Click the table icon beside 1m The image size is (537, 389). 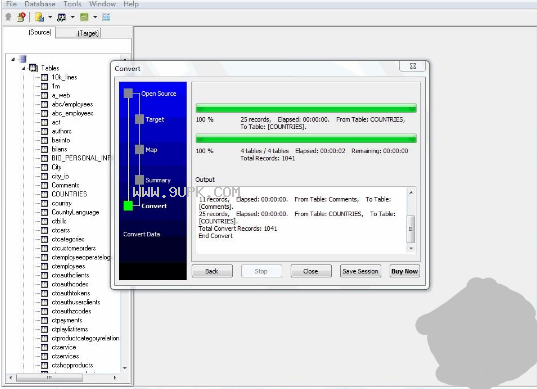tap(44, 86)
